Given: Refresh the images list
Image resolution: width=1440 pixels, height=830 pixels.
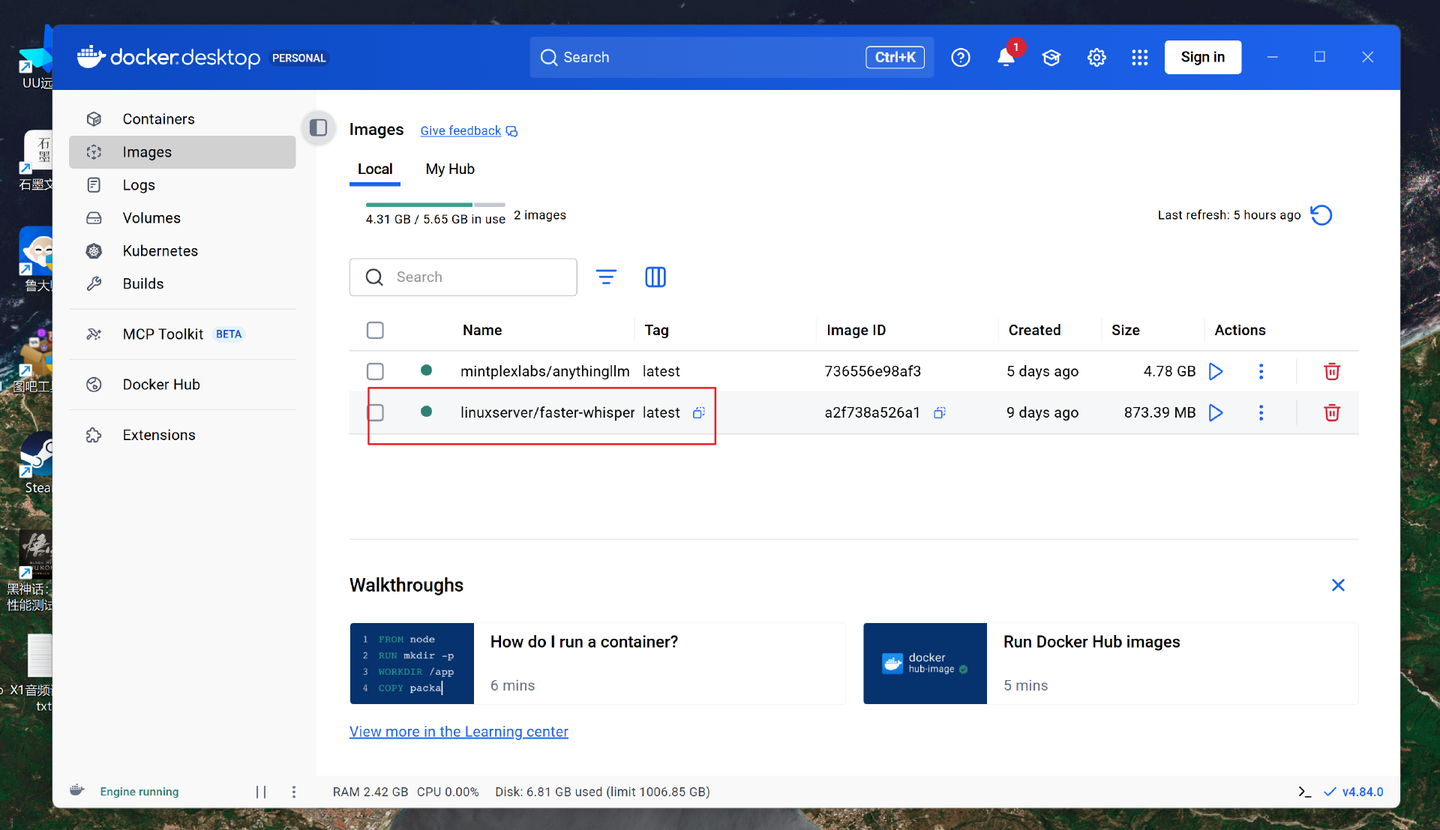Looking at the screenshot, I should pos(1321,215).
